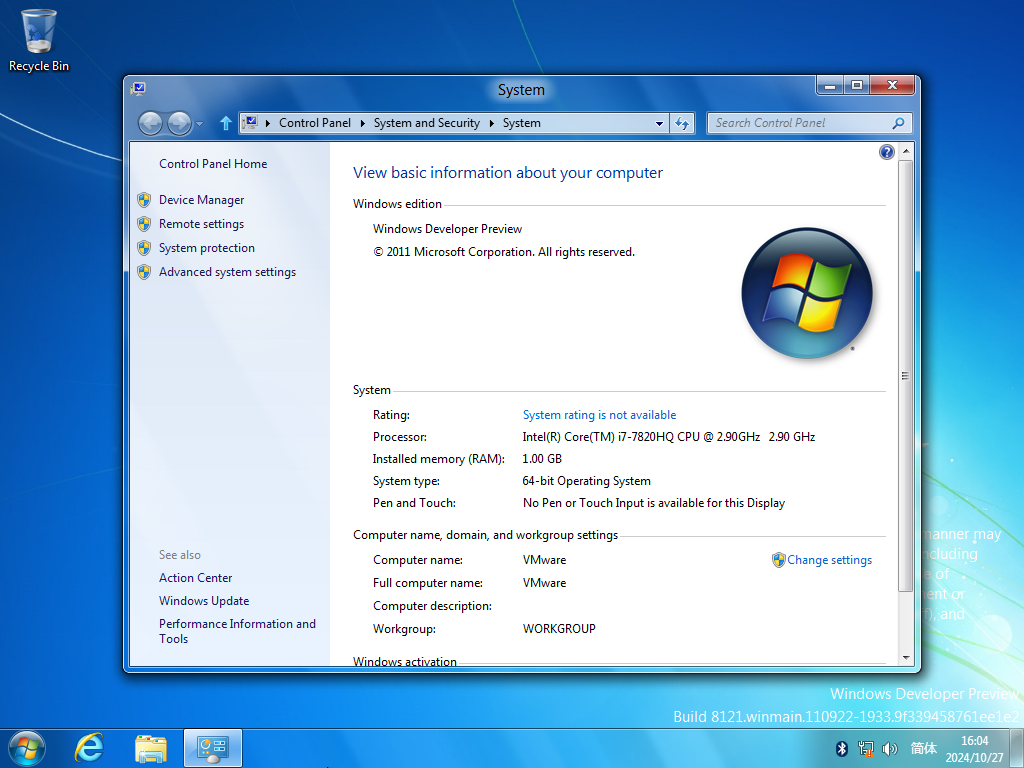
Task: Select Control Panel in the breadcrumb
Action: pos(315,123)
